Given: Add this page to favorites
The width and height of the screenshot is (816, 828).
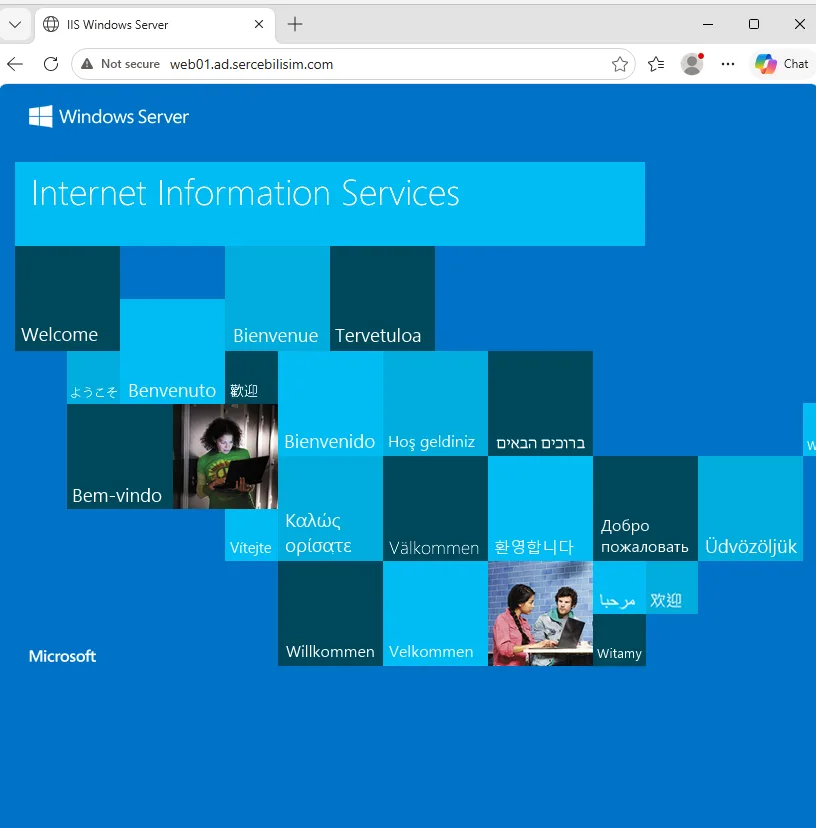Looking at the screenshot, I should pos(620,64).
